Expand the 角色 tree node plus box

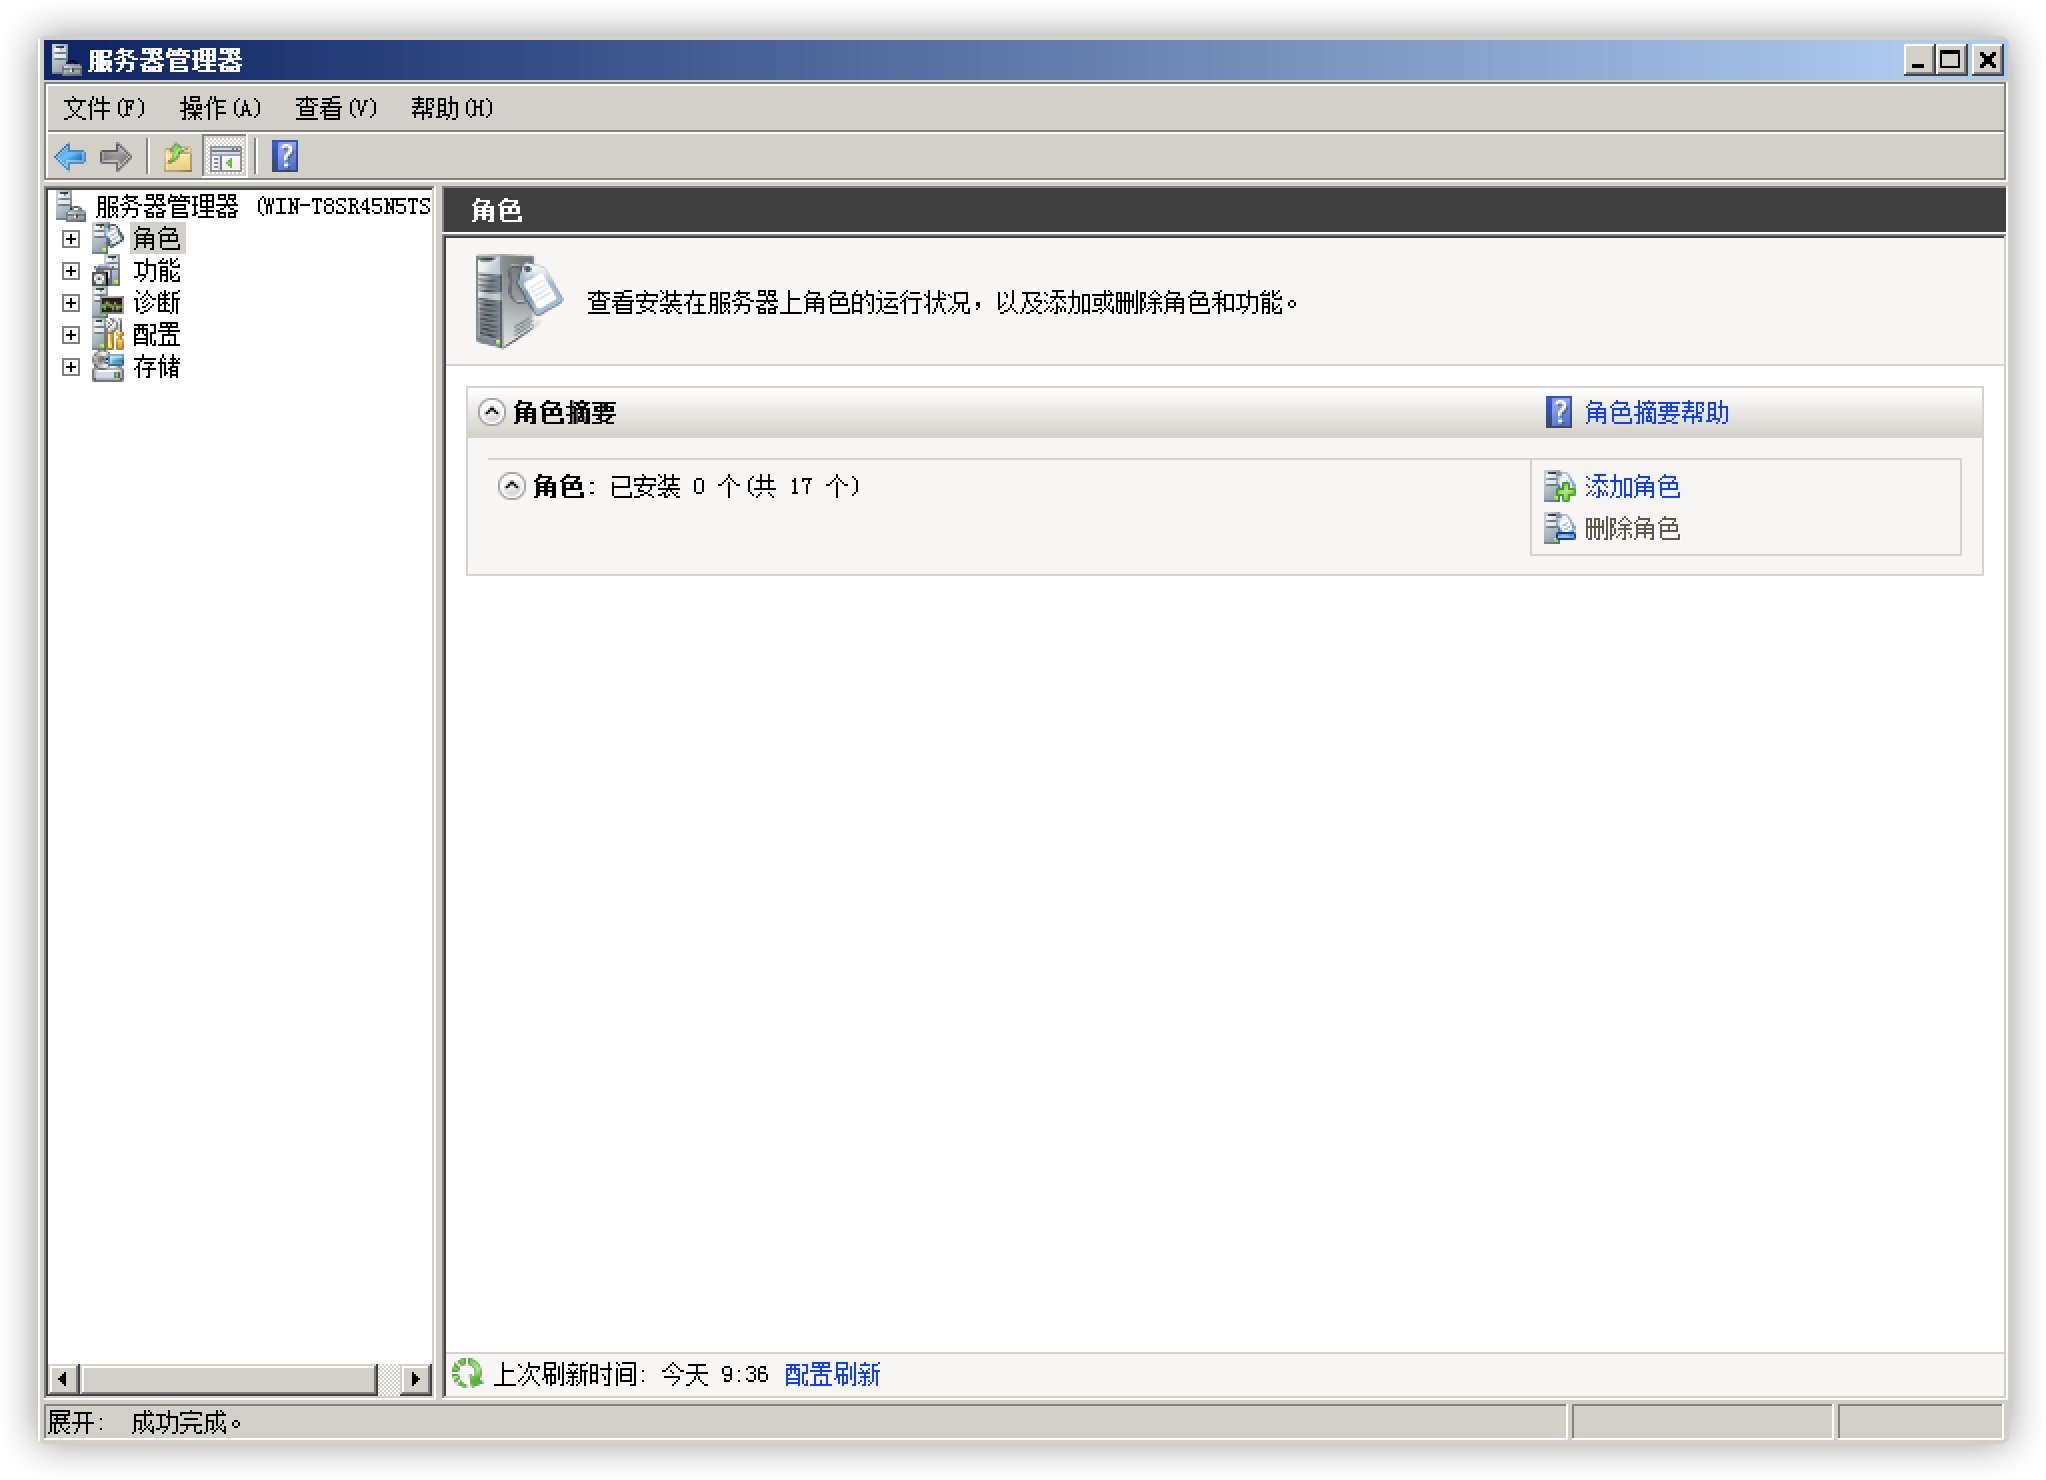pyautogui.click(x=71, y=239)
